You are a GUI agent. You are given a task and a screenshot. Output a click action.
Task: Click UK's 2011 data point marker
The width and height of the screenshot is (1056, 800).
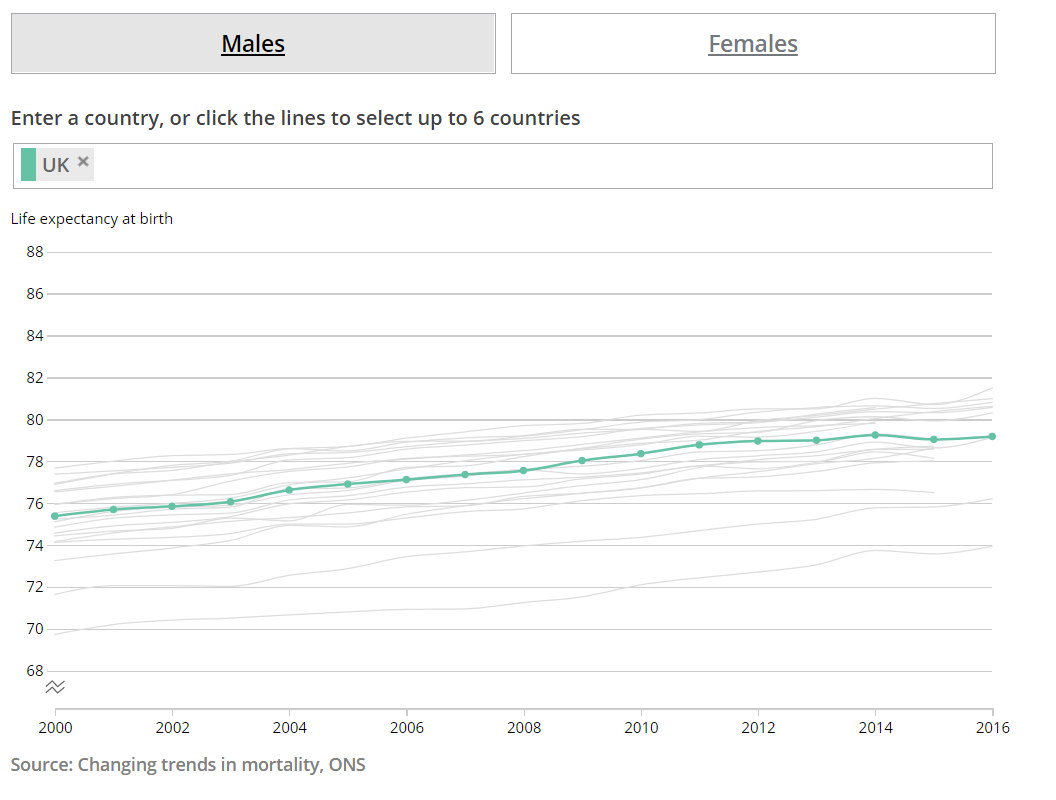tap(699, 444)
